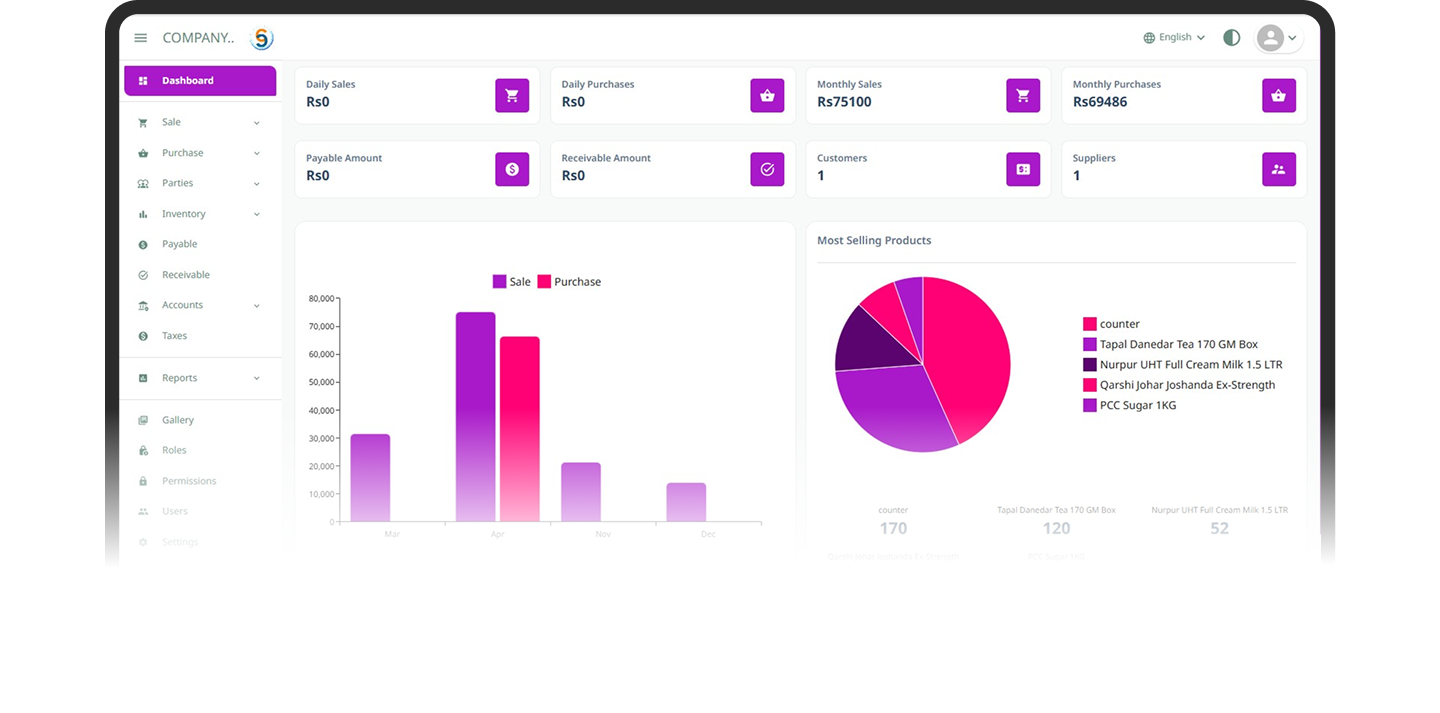Click the Receivable Amount checkmark icon
The image size is (1440, 713).
click(x=767, y=169)
